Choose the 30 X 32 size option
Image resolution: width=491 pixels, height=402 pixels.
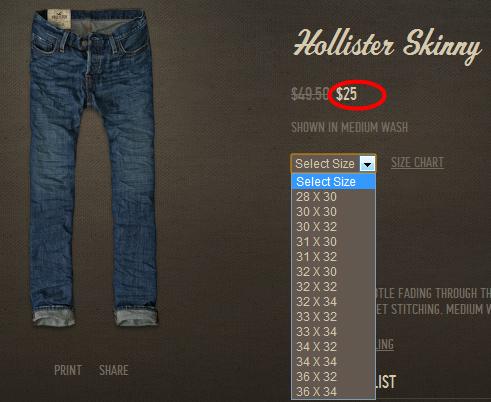(x=334, y=227)
